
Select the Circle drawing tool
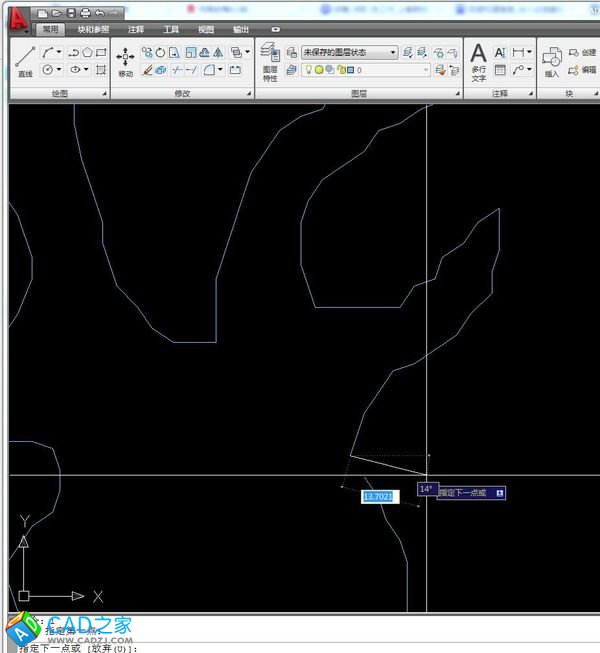[48, 70]
